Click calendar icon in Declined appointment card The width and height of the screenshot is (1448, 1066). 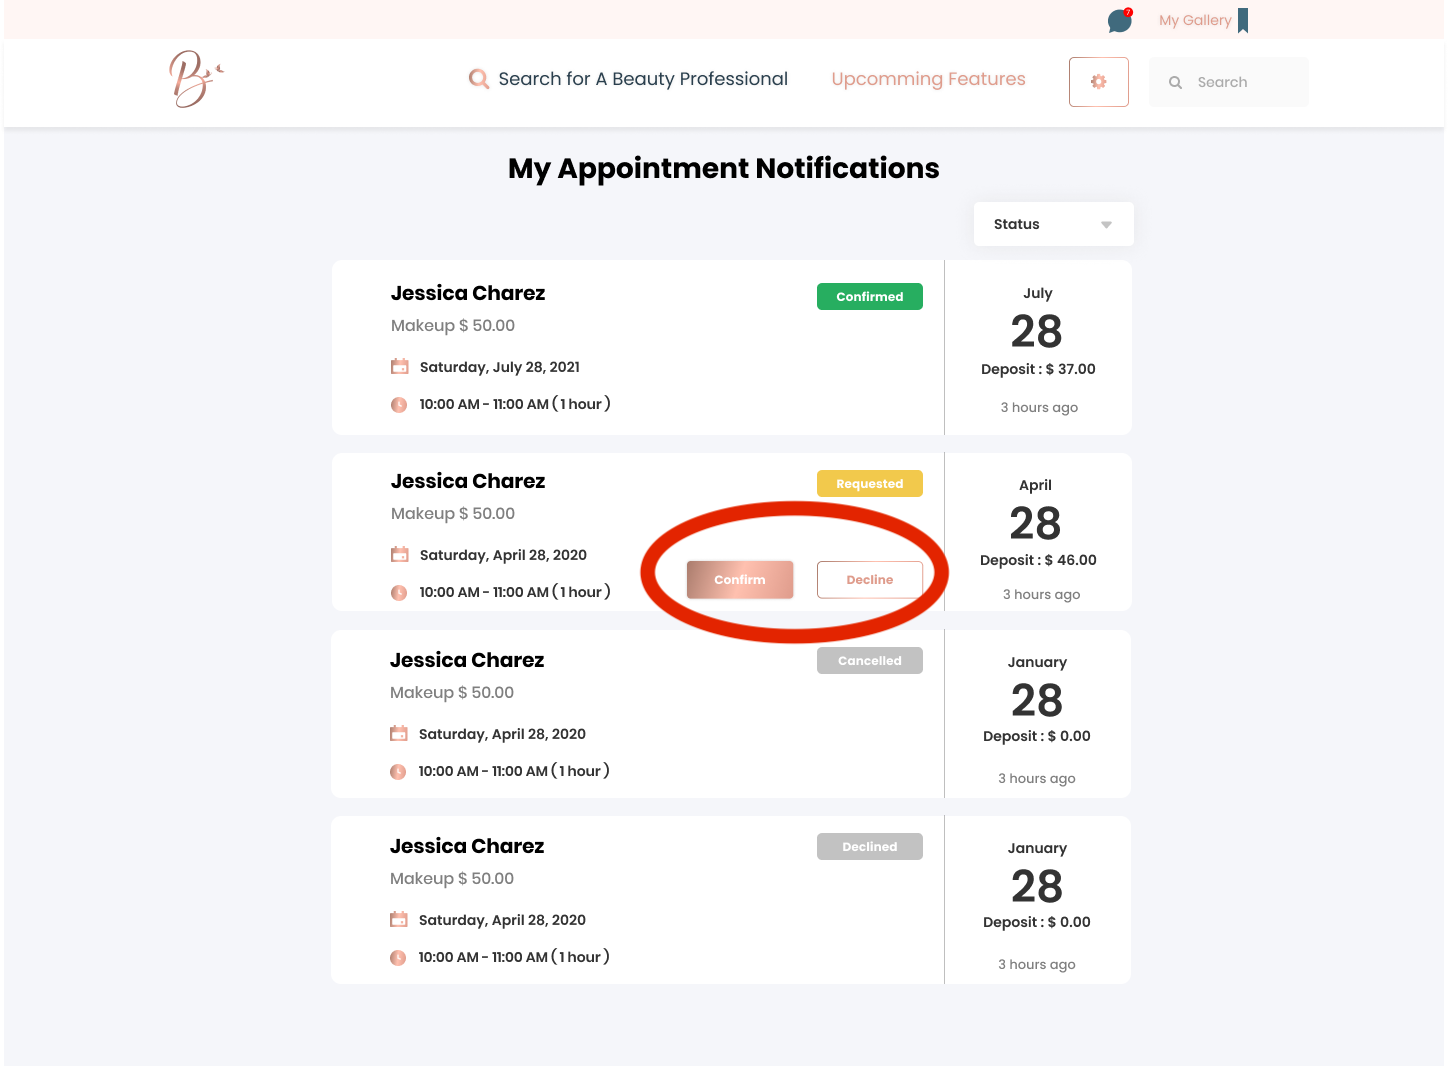click(x=398, y=920)
